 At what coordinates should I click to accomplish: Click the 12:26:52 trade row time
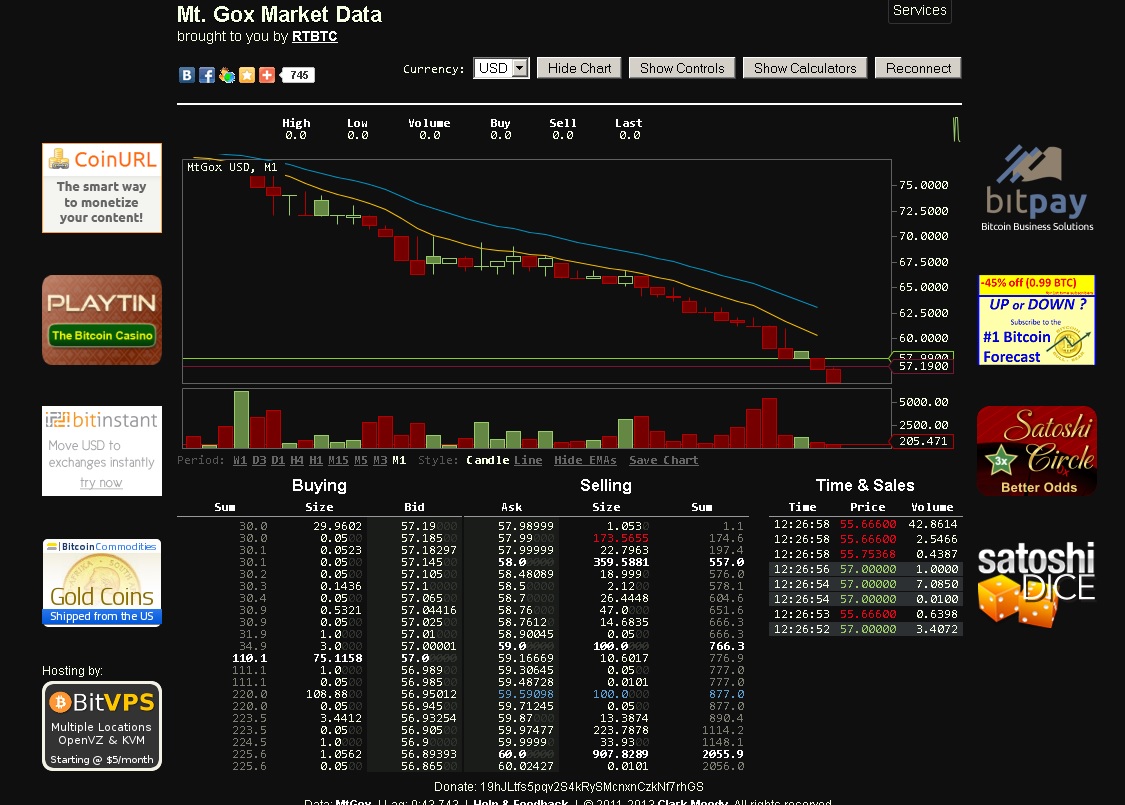tap(801, 629)
